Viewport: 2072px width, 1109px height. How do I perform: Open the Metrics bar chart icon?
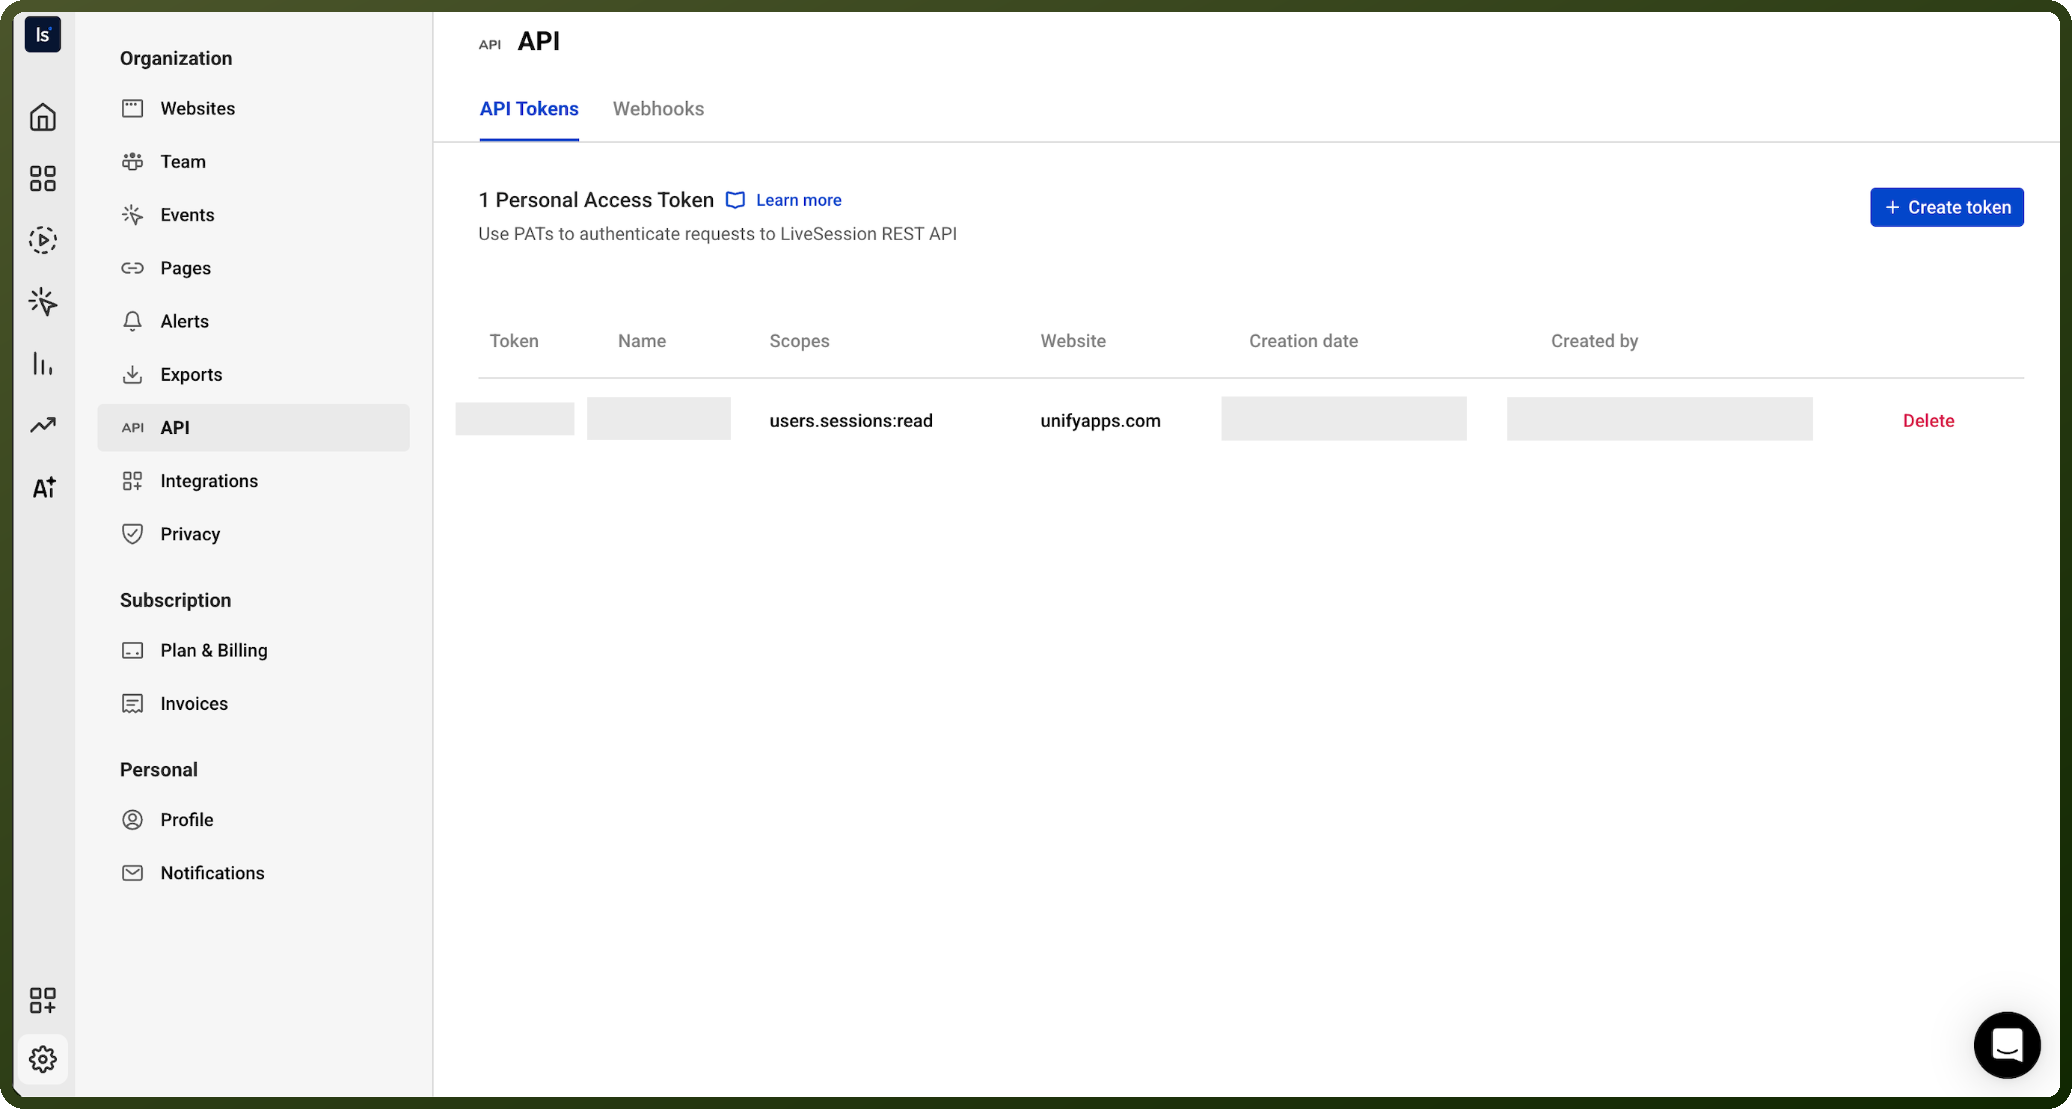(x=43, y=364)
